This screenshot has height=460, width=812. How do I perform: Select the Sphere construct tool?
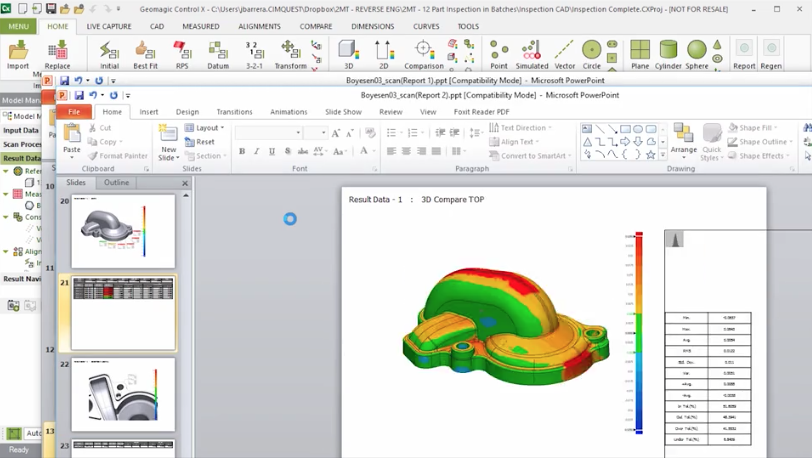pyautogui.click(x=697, y=54)
